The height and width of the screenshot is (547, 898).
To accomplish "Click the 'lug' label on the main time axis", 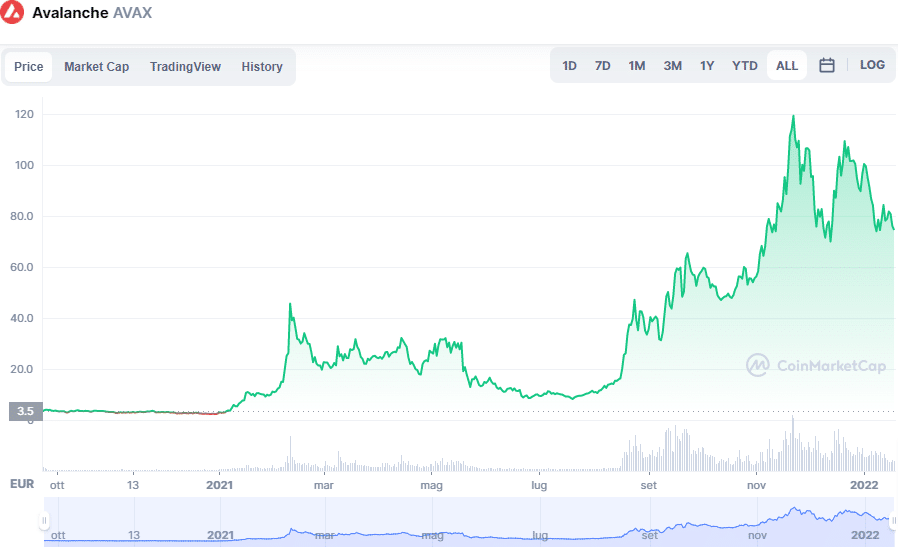I will coord(539,486).
